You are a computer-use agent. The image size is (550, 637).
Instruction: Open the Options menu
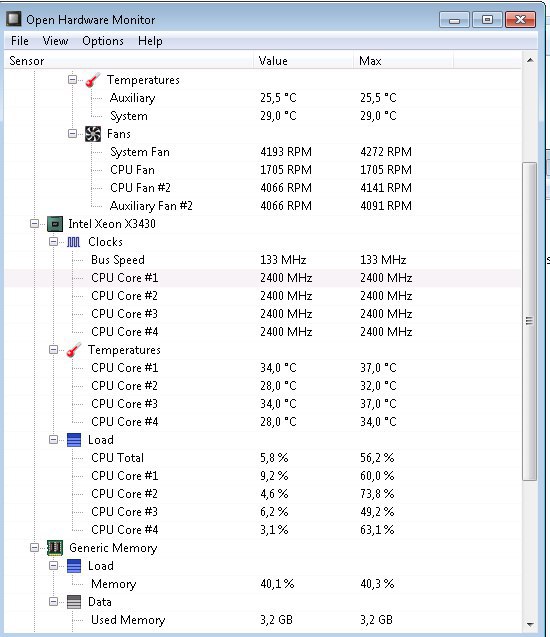(x=103, y=41)
